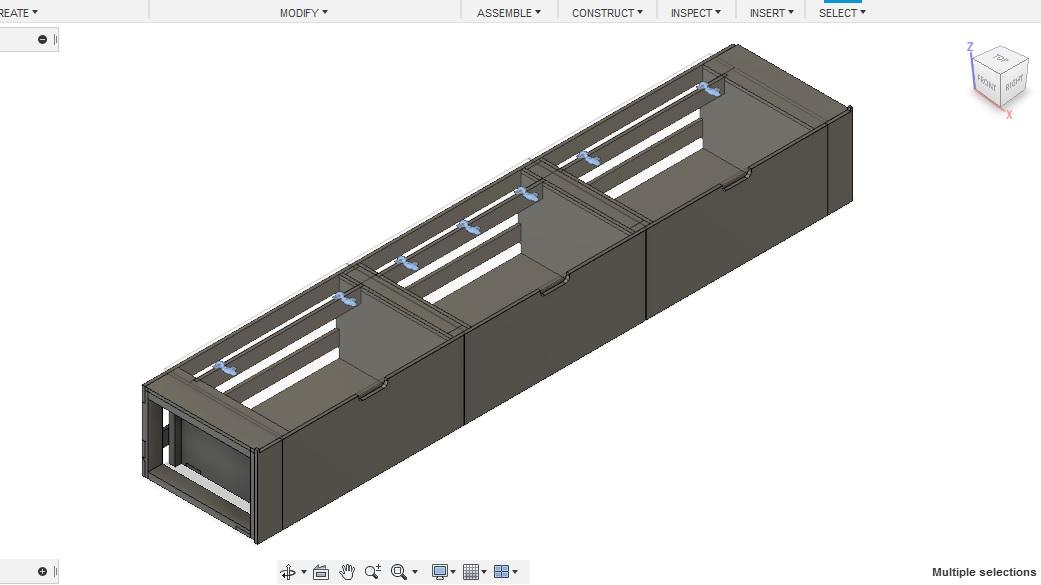This screenshot has width=1041, height=585.
Task: Click the Viewports layout icon
Action: (502, 572)
